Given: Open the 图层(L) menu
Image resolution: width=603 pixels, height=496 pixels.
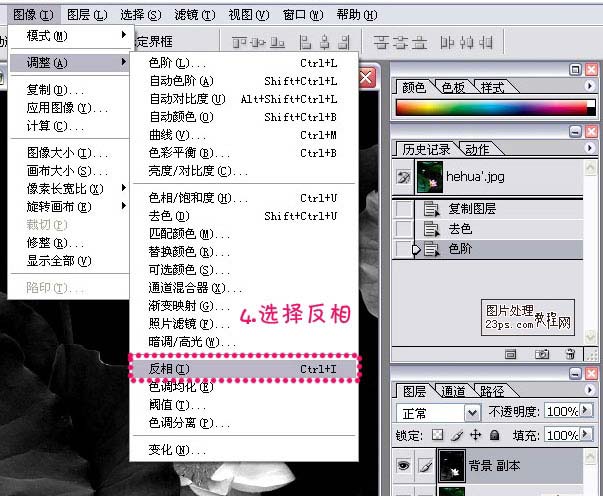Looking at the screenshot, I should (87, 15).
